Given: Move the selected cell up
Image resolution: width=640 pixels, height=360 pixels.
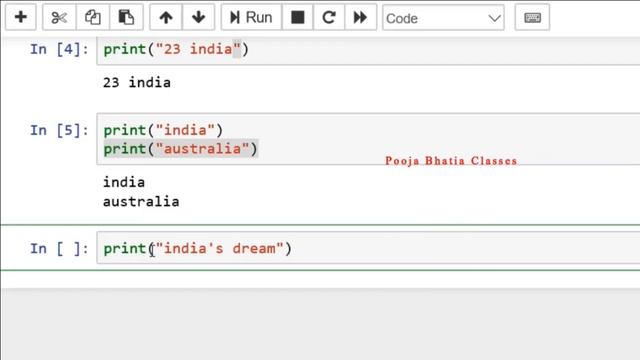Looking at the screenshot, I should pos(166,18).
